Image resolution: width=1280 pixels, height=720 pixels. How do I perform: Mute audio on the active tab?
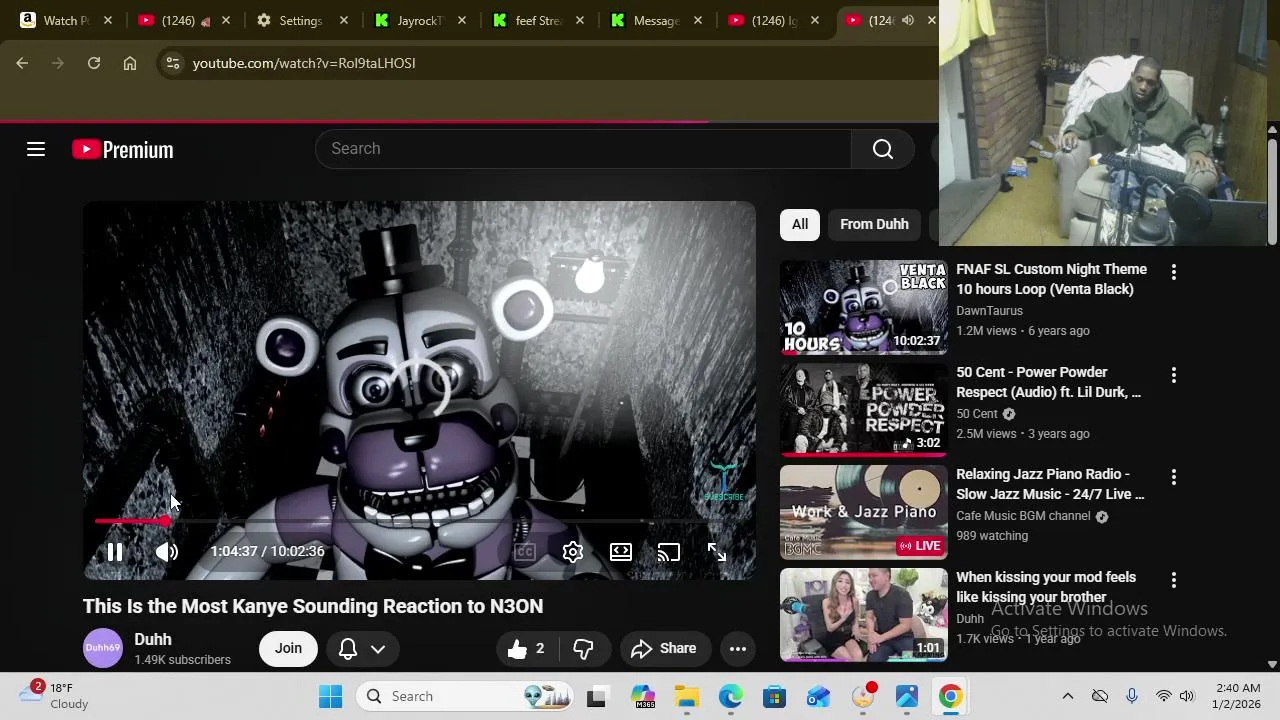point(907,20)
